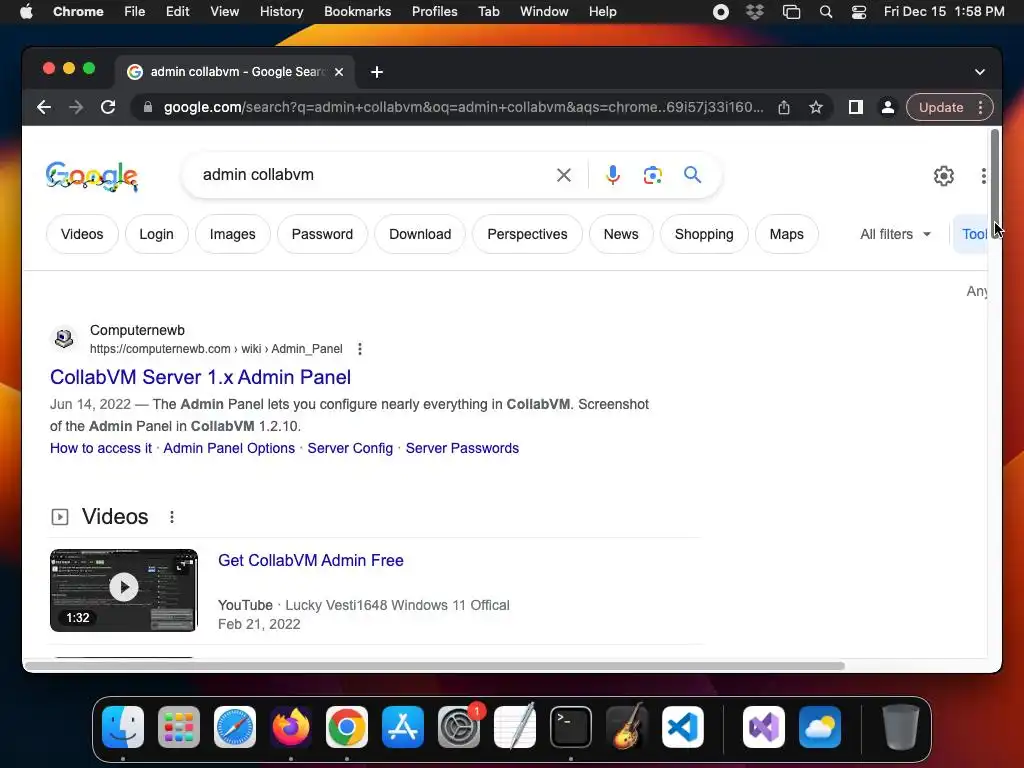Screen dimensions: 1024x768
Task: Open Get CollabVM Admin Free video link
Action: pos(311,560)
